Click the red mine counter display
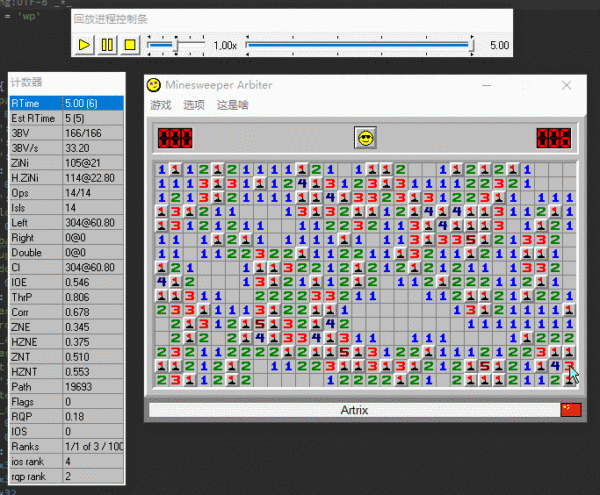600x495 pixels. [175, 138]
